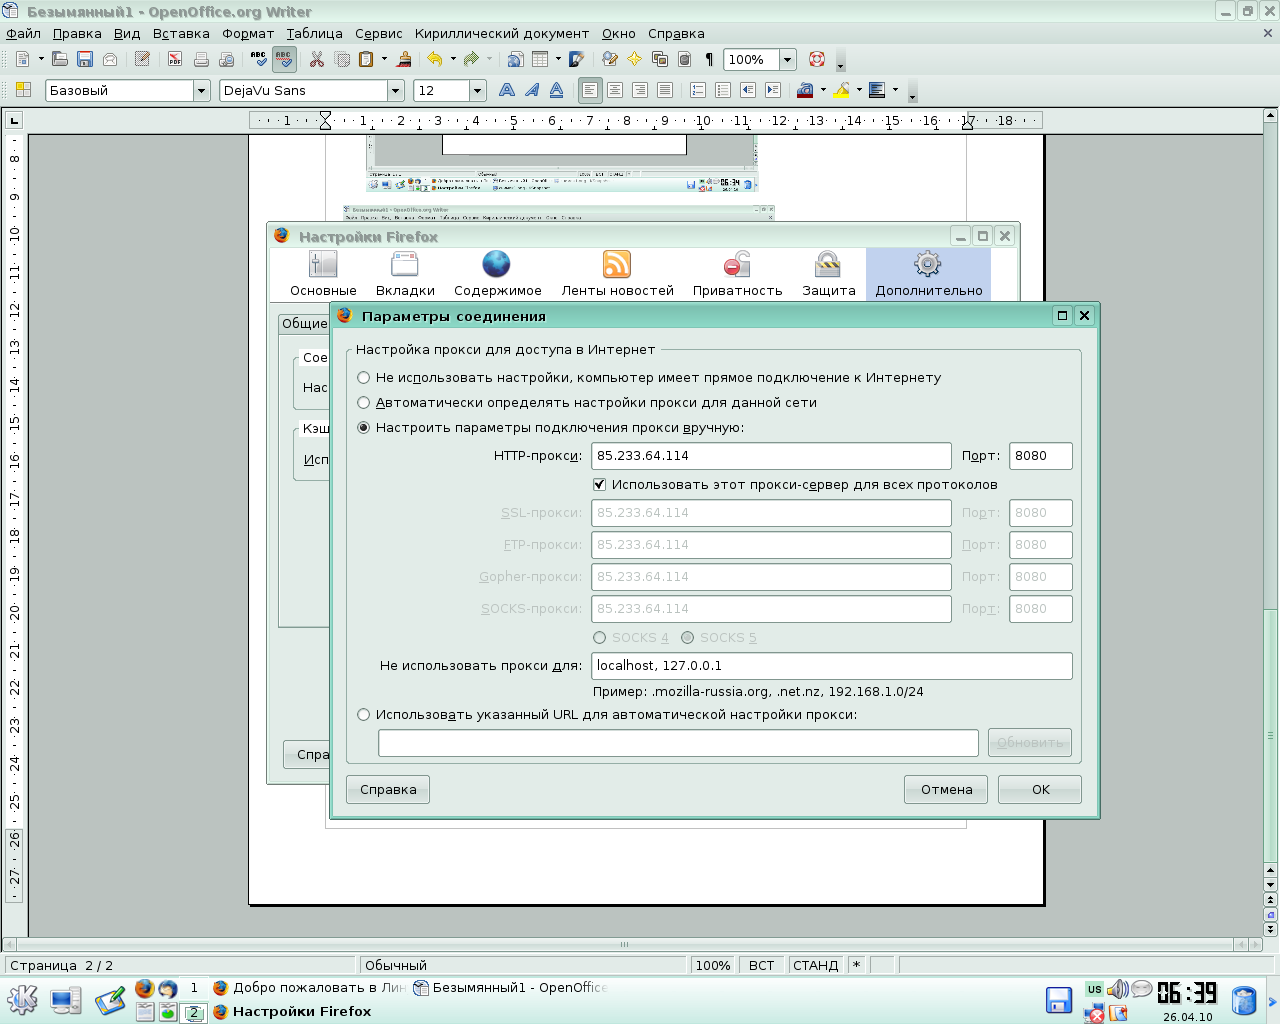Click the paragraph Background Color icon
The width and height of the screenshot is (1280, 1024).
click(877, 91)
